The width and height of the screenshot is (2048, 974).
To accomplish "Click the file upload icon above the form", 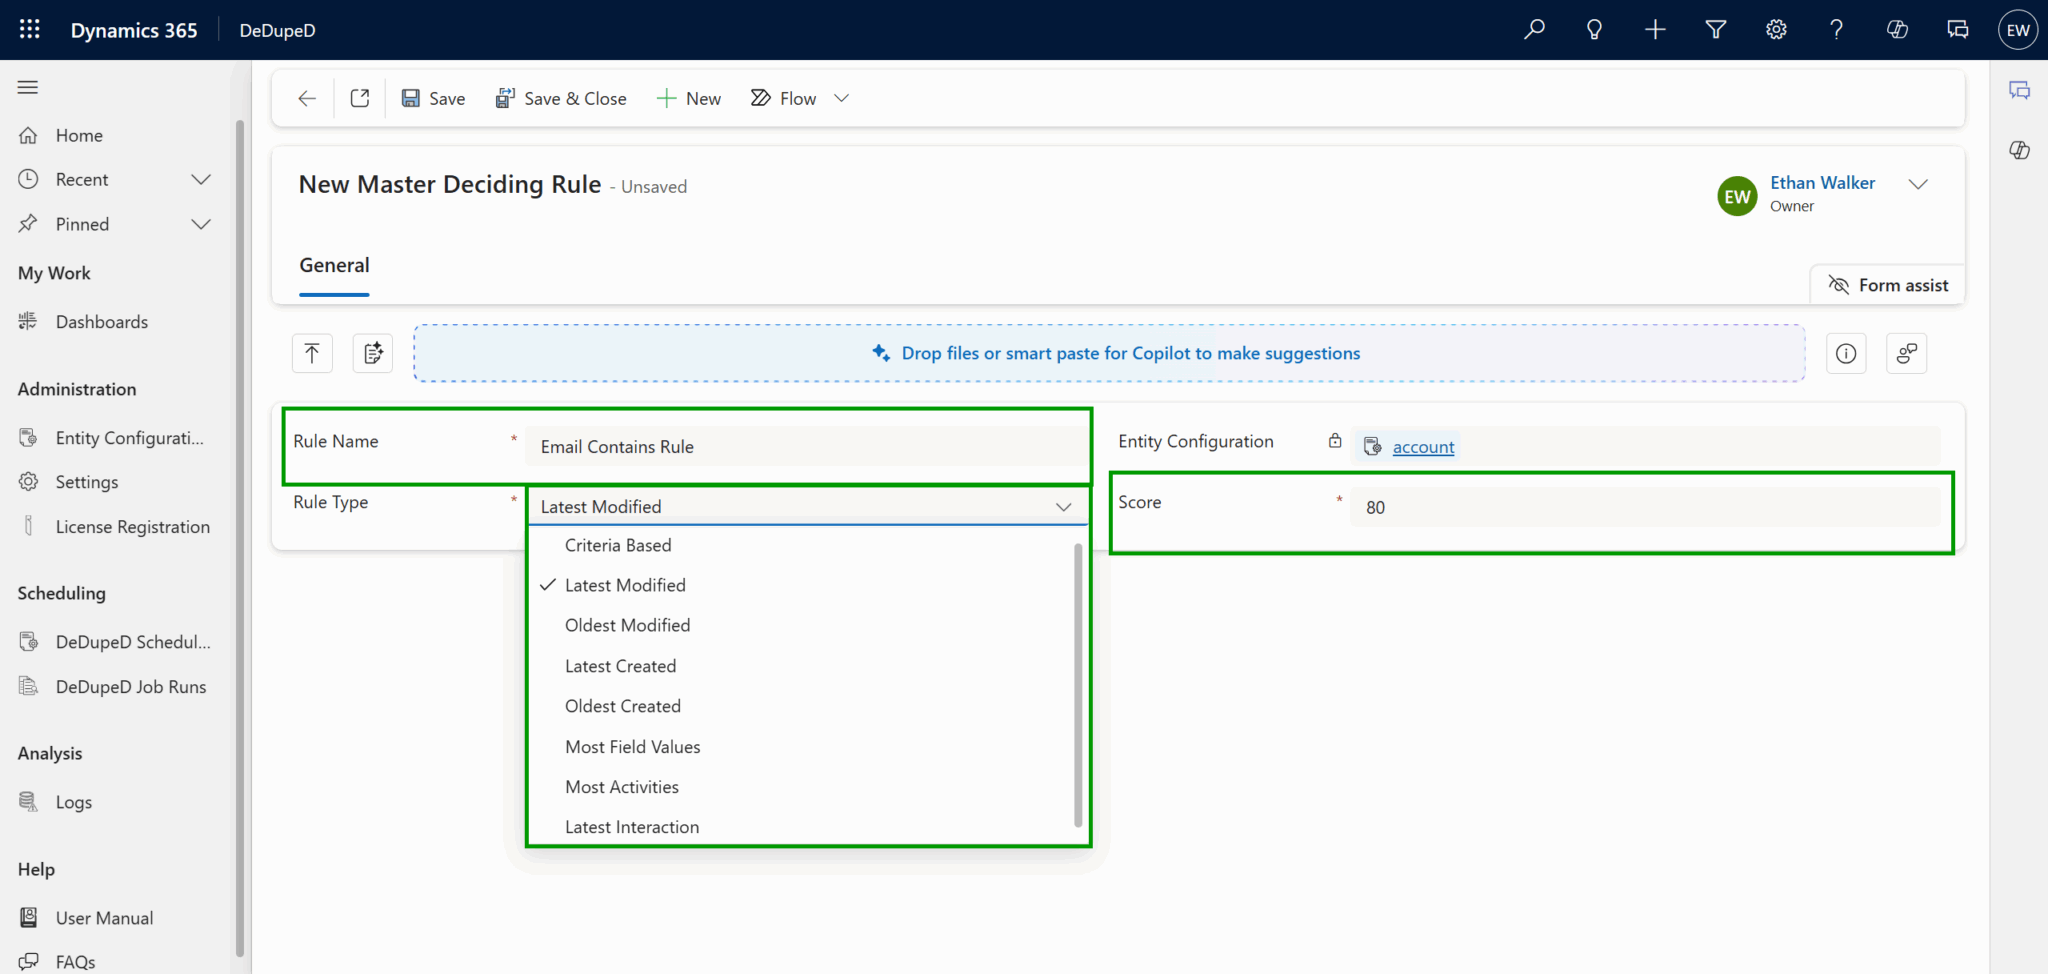I will (x=312, y=353).
